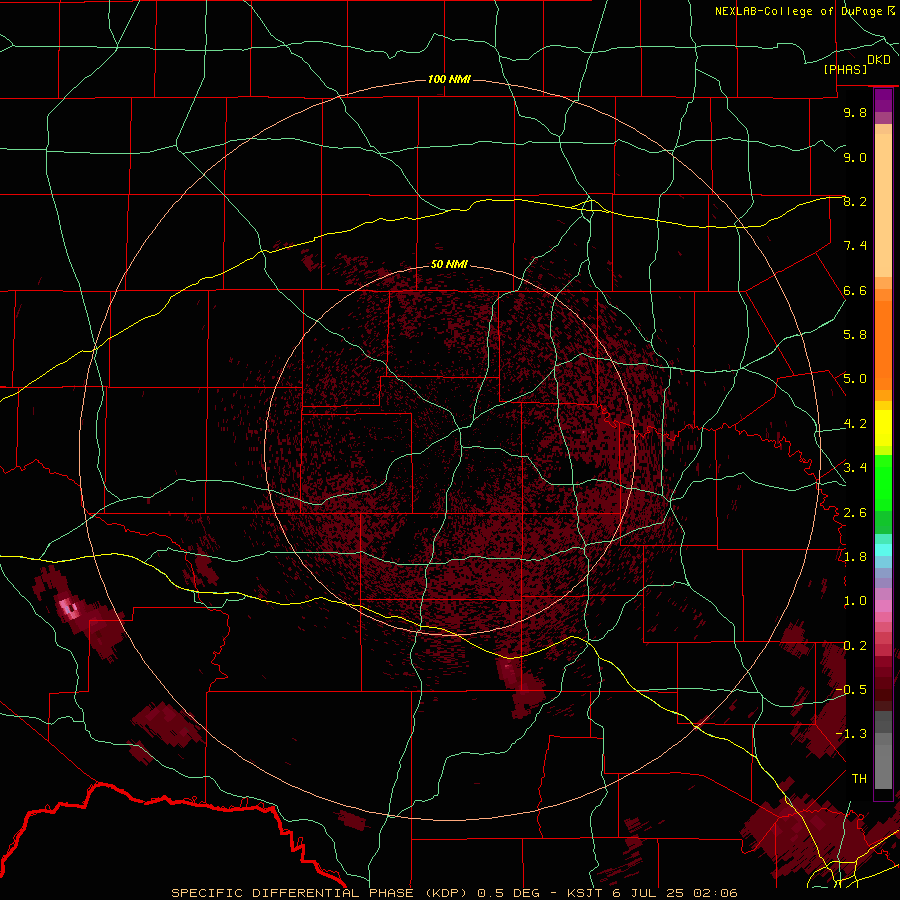Viewport: 900px width, 900px height.
Task: Select the 9.8 legend value
Action: tap(855, 112)
